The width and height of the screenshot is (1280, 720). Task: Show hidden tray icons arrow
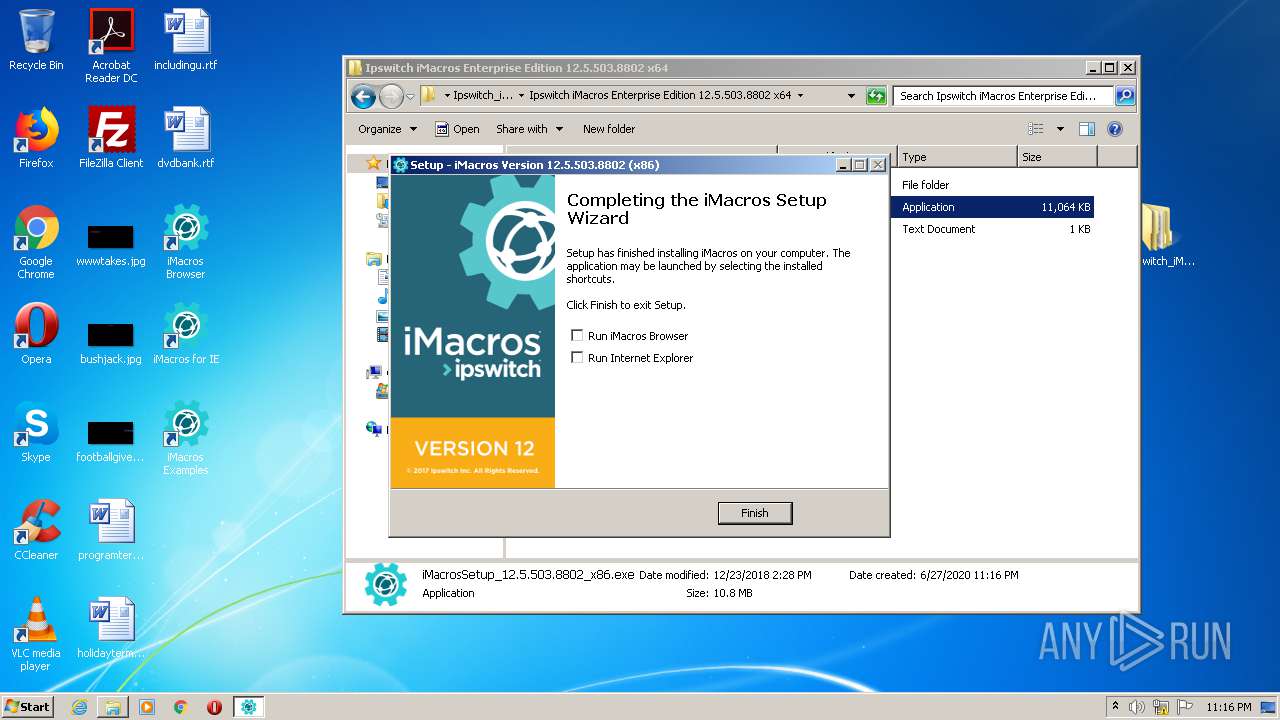[1116, 706]
